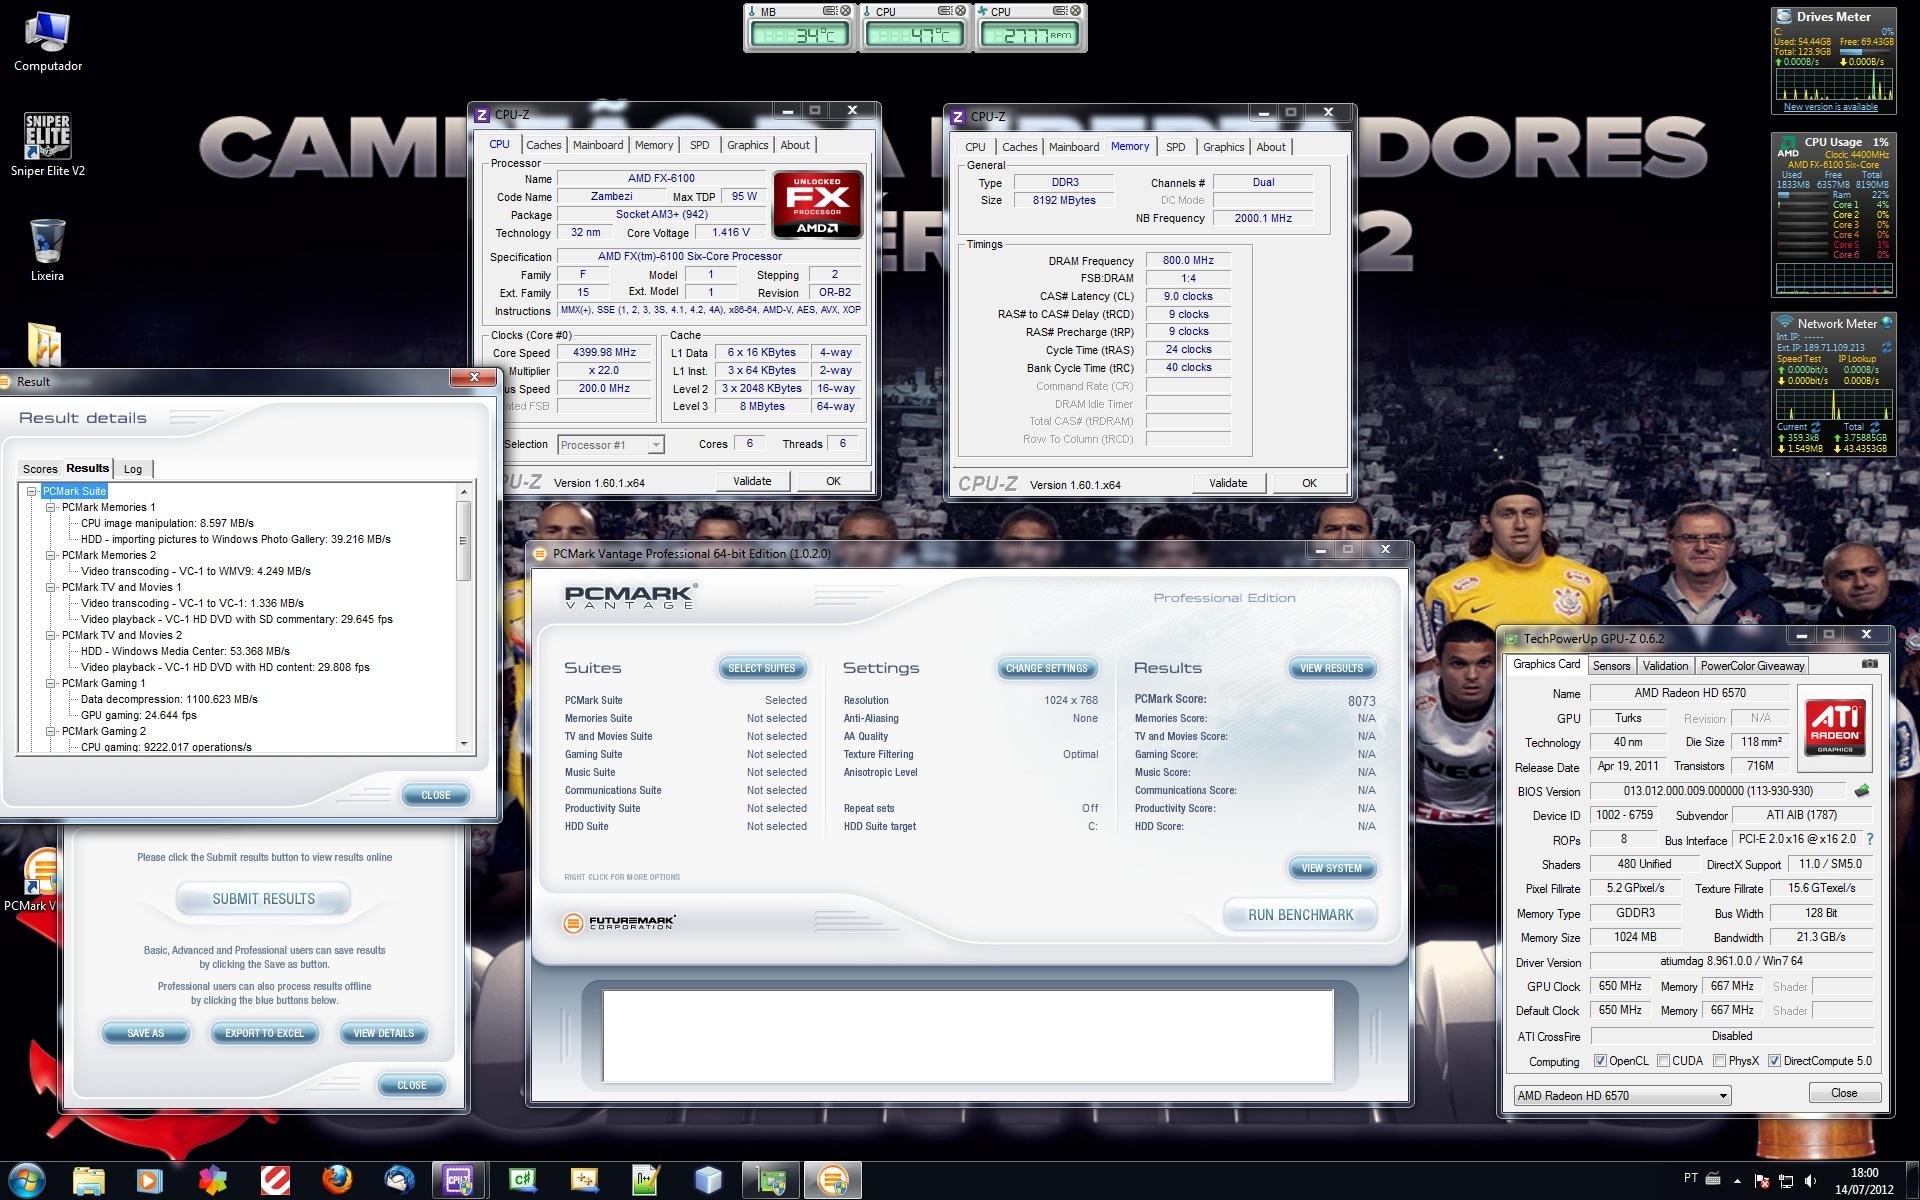Open Windows Explorer from the taskbar
Image resolution: width=1920 pixels, height=1200 pixels.
point(88,1180)
